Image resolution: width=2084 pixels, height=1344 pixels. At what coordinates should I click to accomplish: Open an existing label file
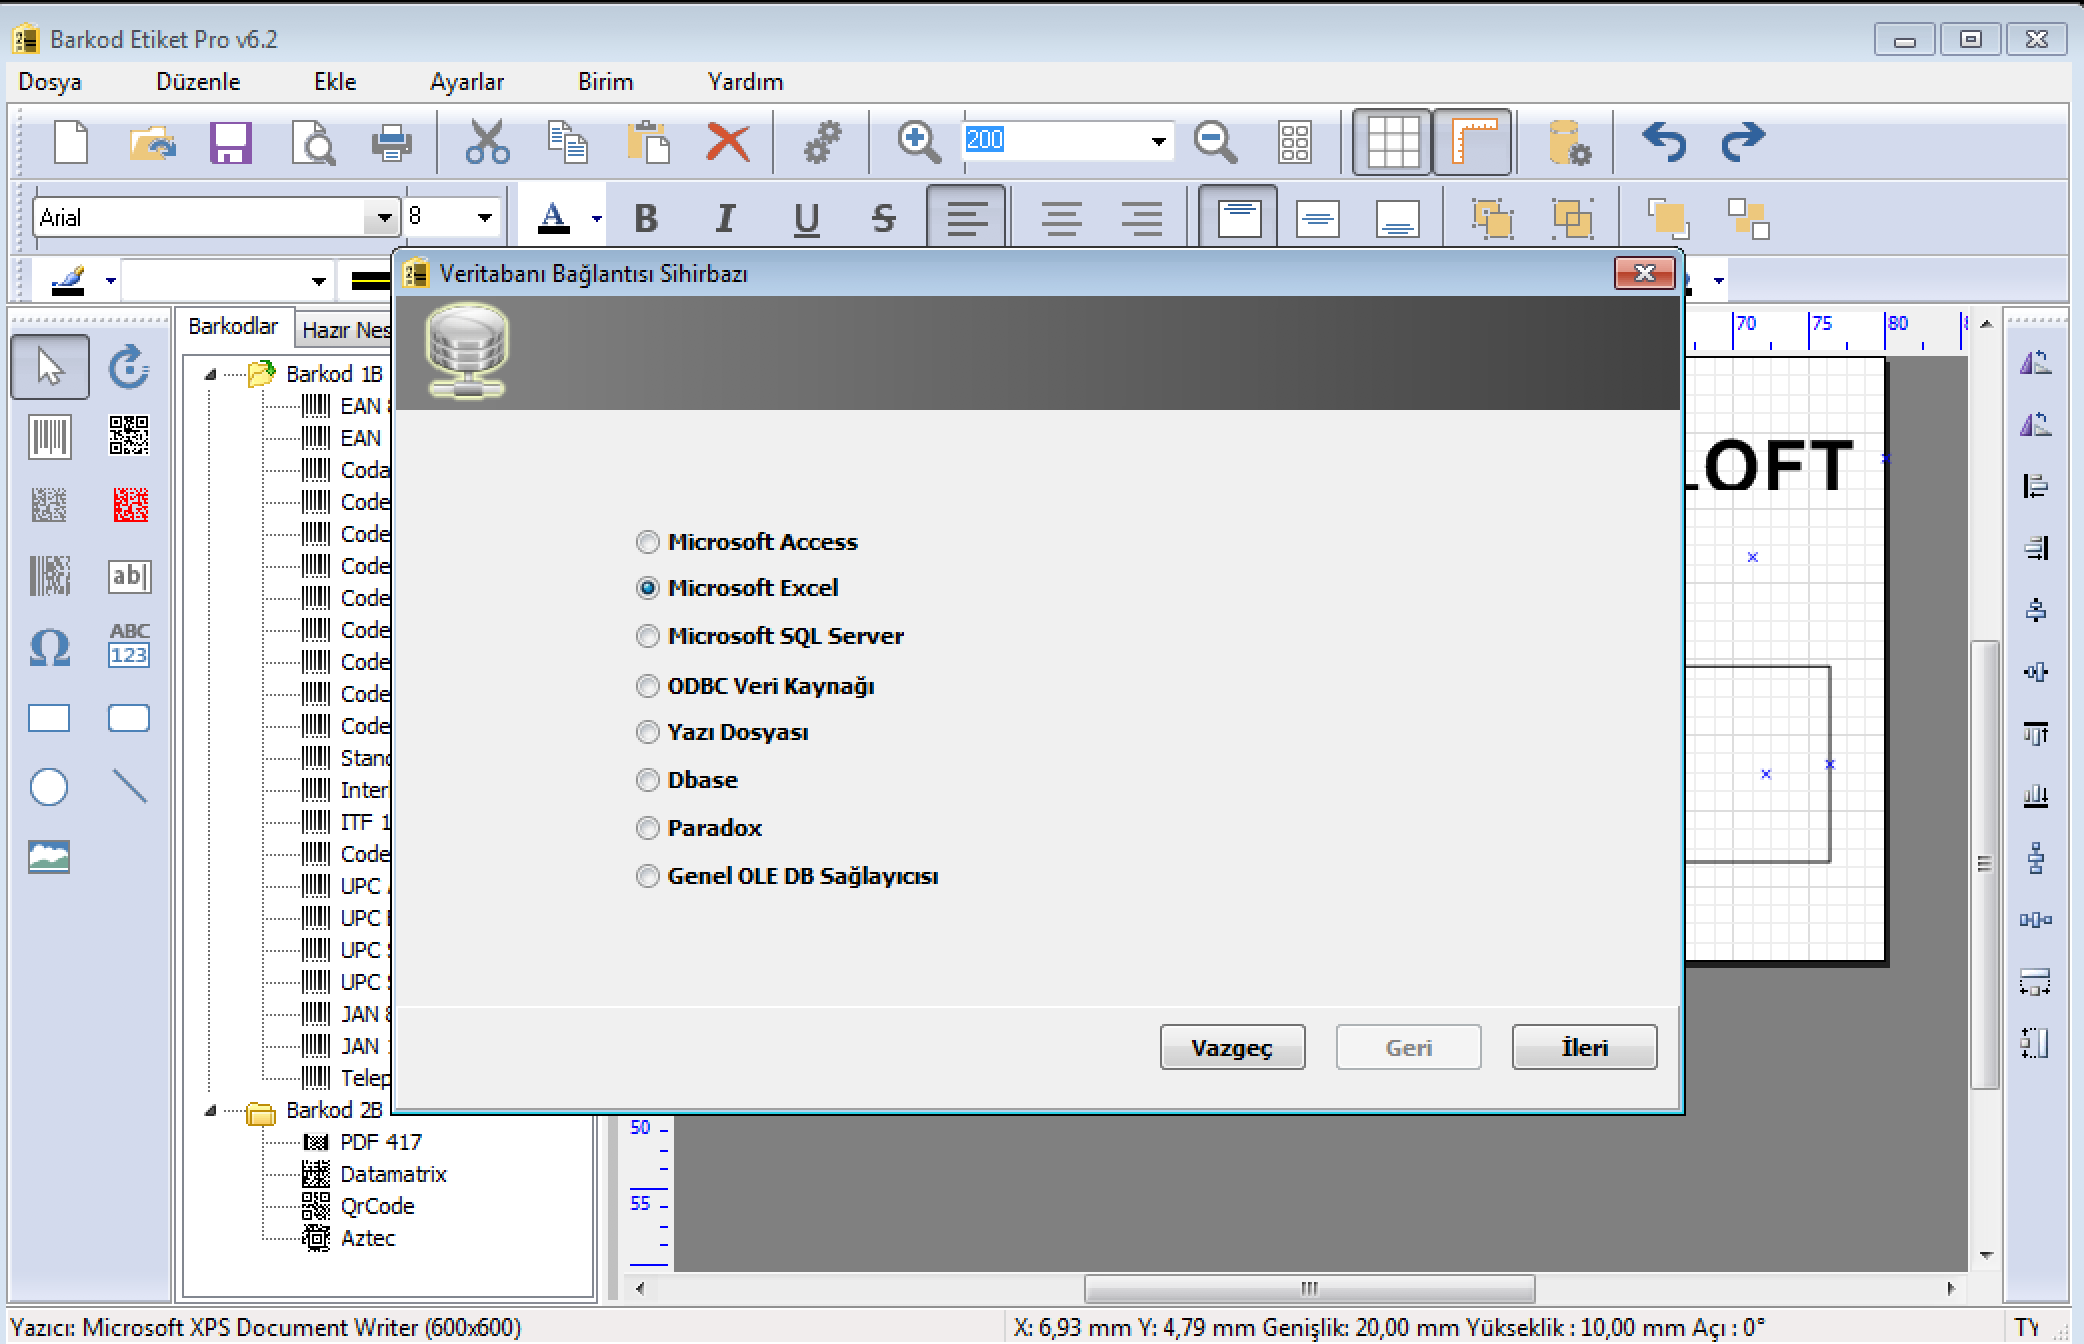152,142
